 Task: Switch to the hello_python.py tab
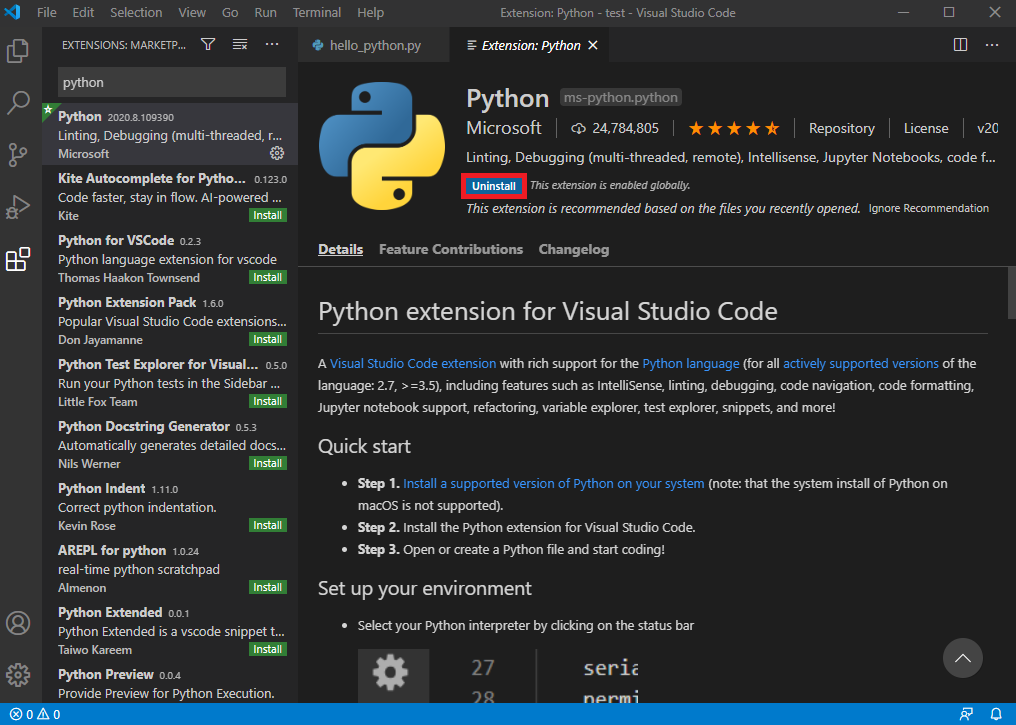[x=374, y=45]
